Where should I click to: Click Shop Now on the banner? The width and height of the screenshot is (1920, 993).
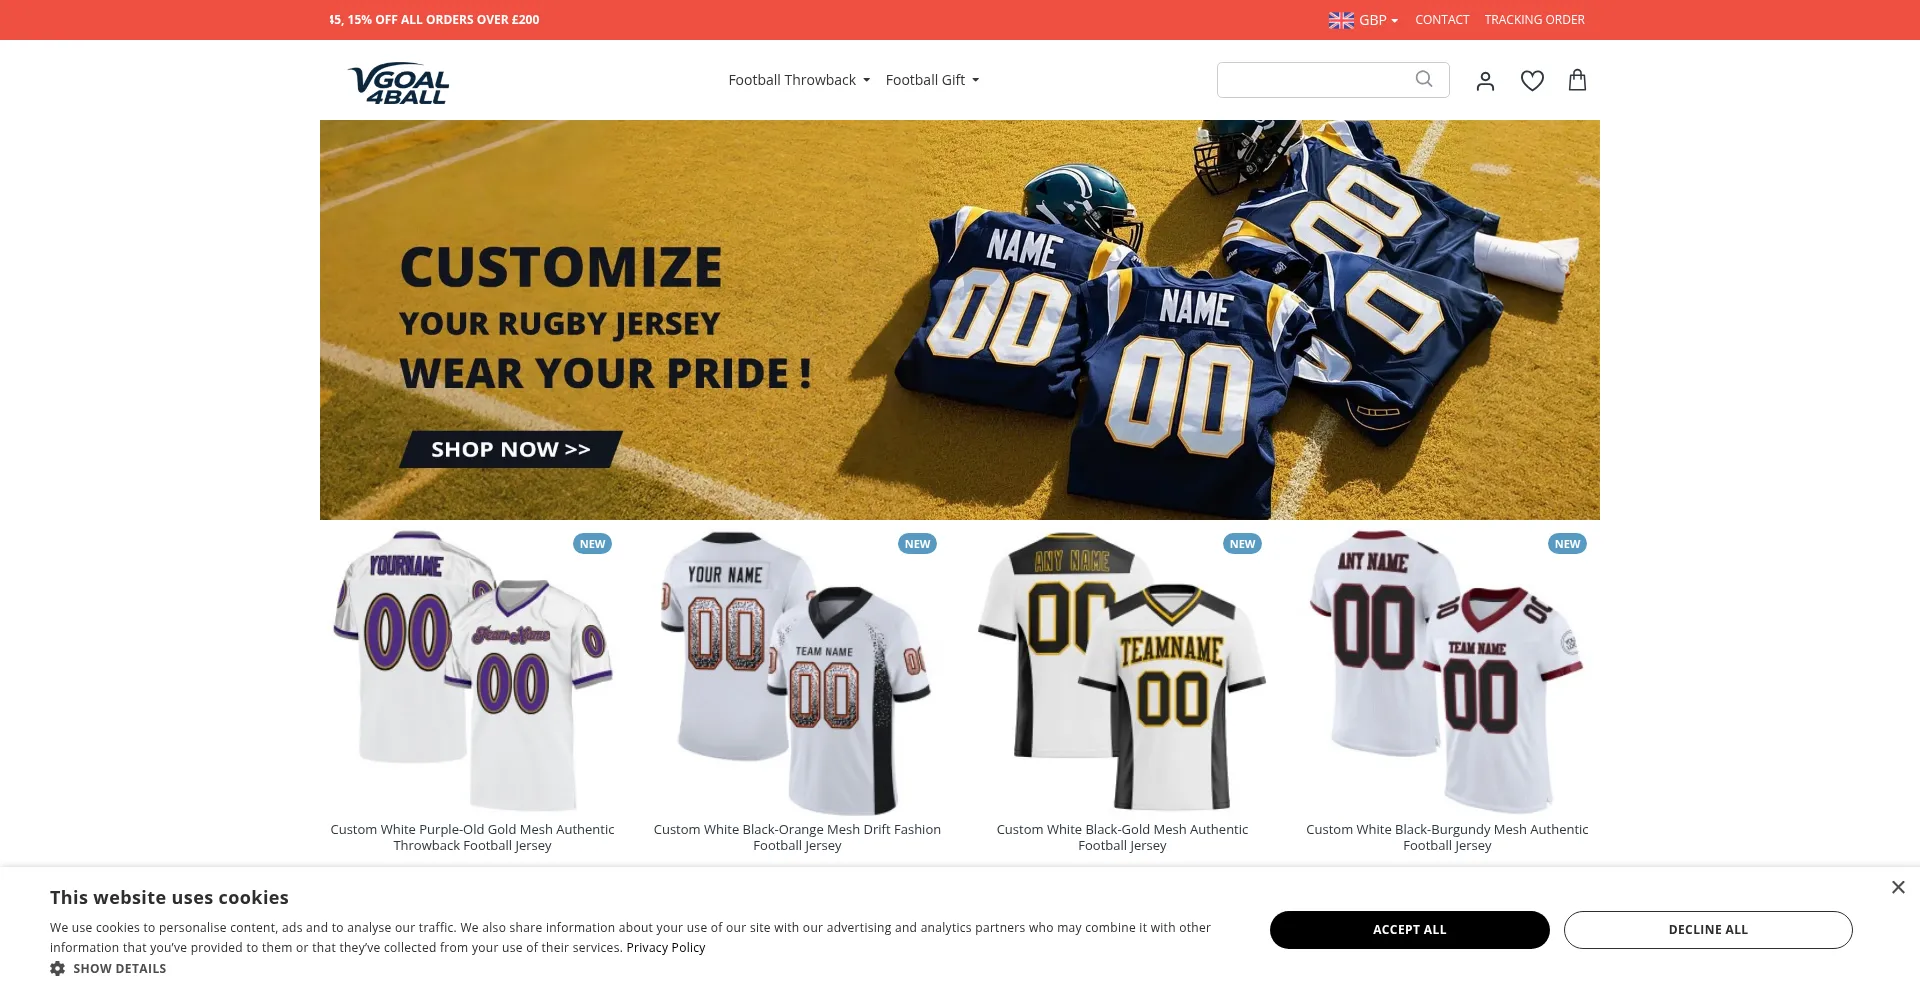point(511,449)
